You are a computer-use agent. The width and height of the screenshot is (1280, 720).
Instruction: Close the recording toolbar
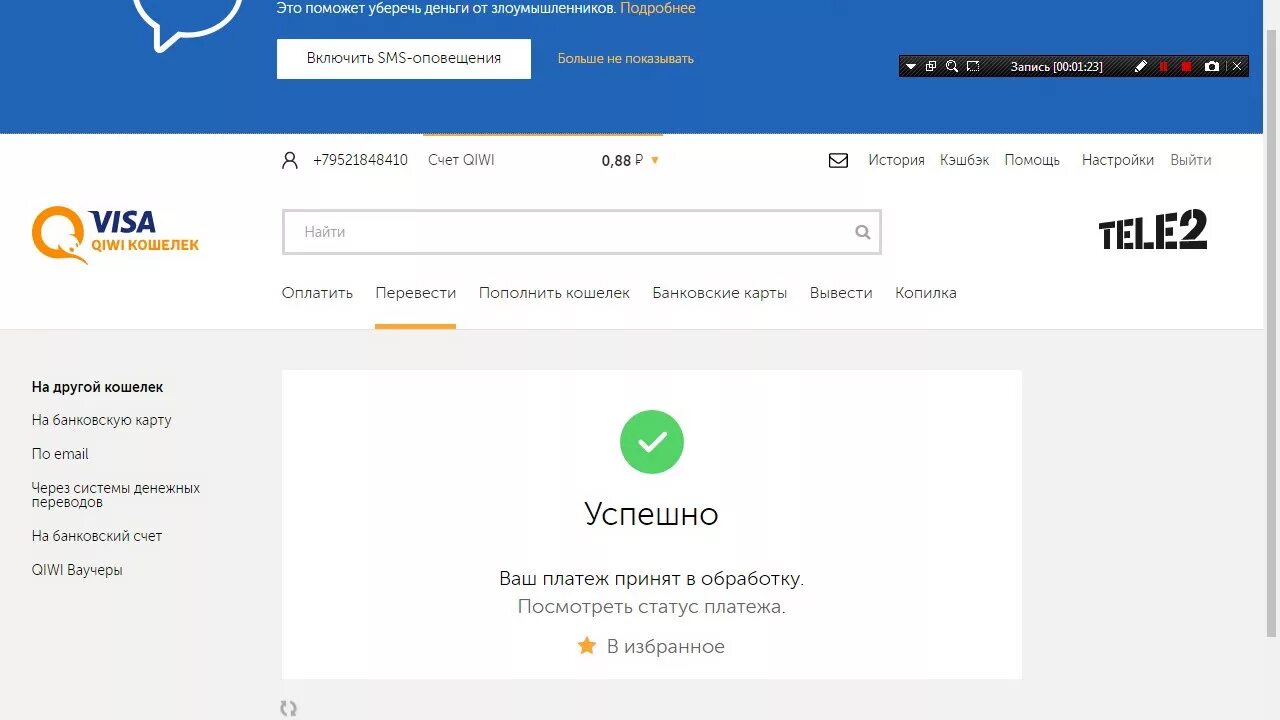1237,67
